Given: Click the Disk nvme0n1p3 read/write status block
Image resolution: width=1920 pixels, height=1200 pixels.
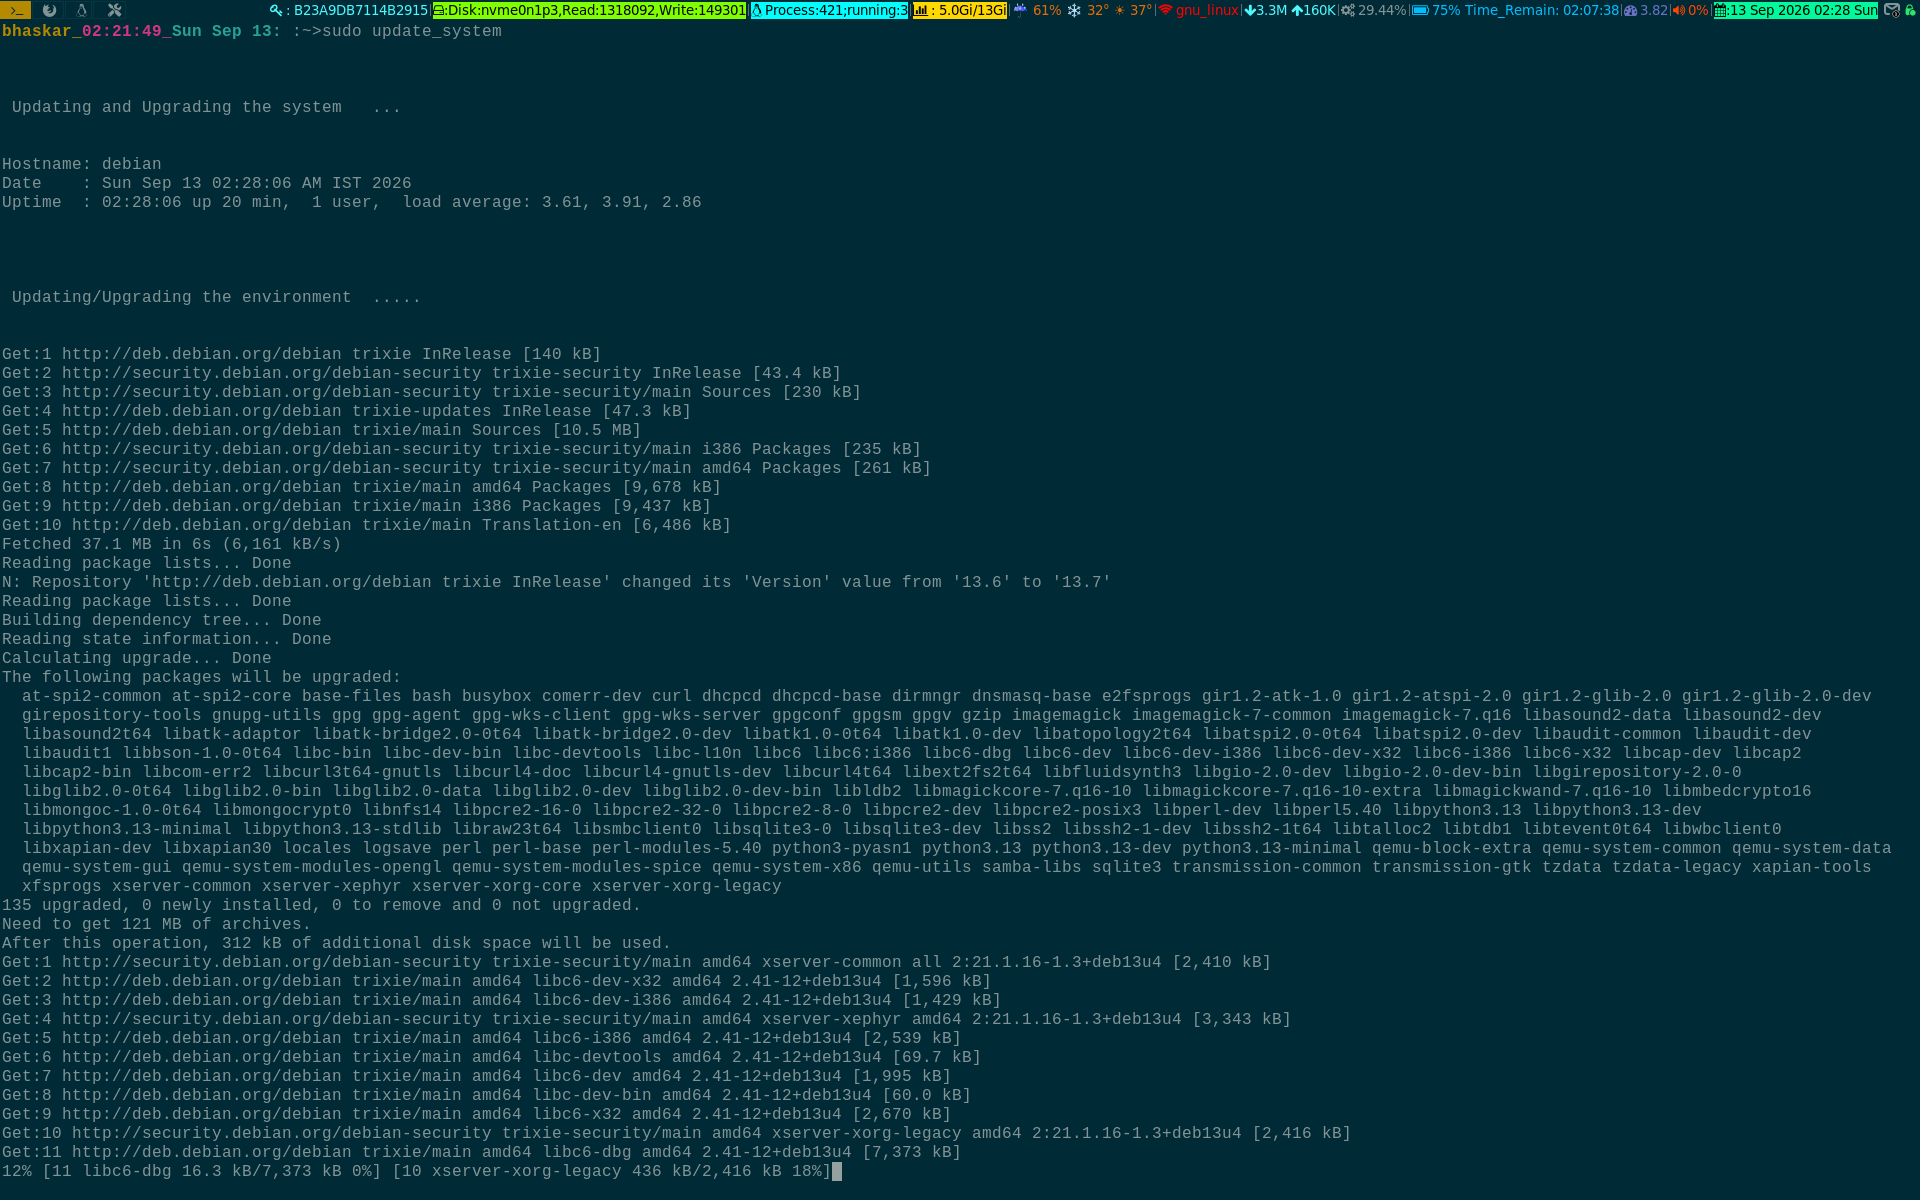Looking at the screenshot, I should (x=589, y=10).
